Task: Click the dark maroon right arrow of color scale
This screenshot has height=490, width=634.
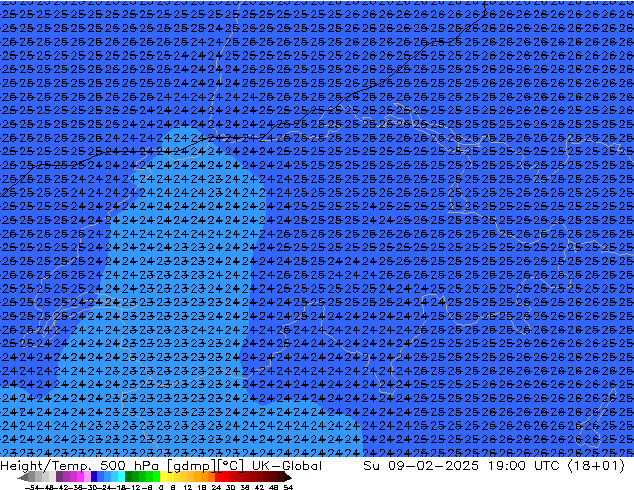Action: pos(288,477)
